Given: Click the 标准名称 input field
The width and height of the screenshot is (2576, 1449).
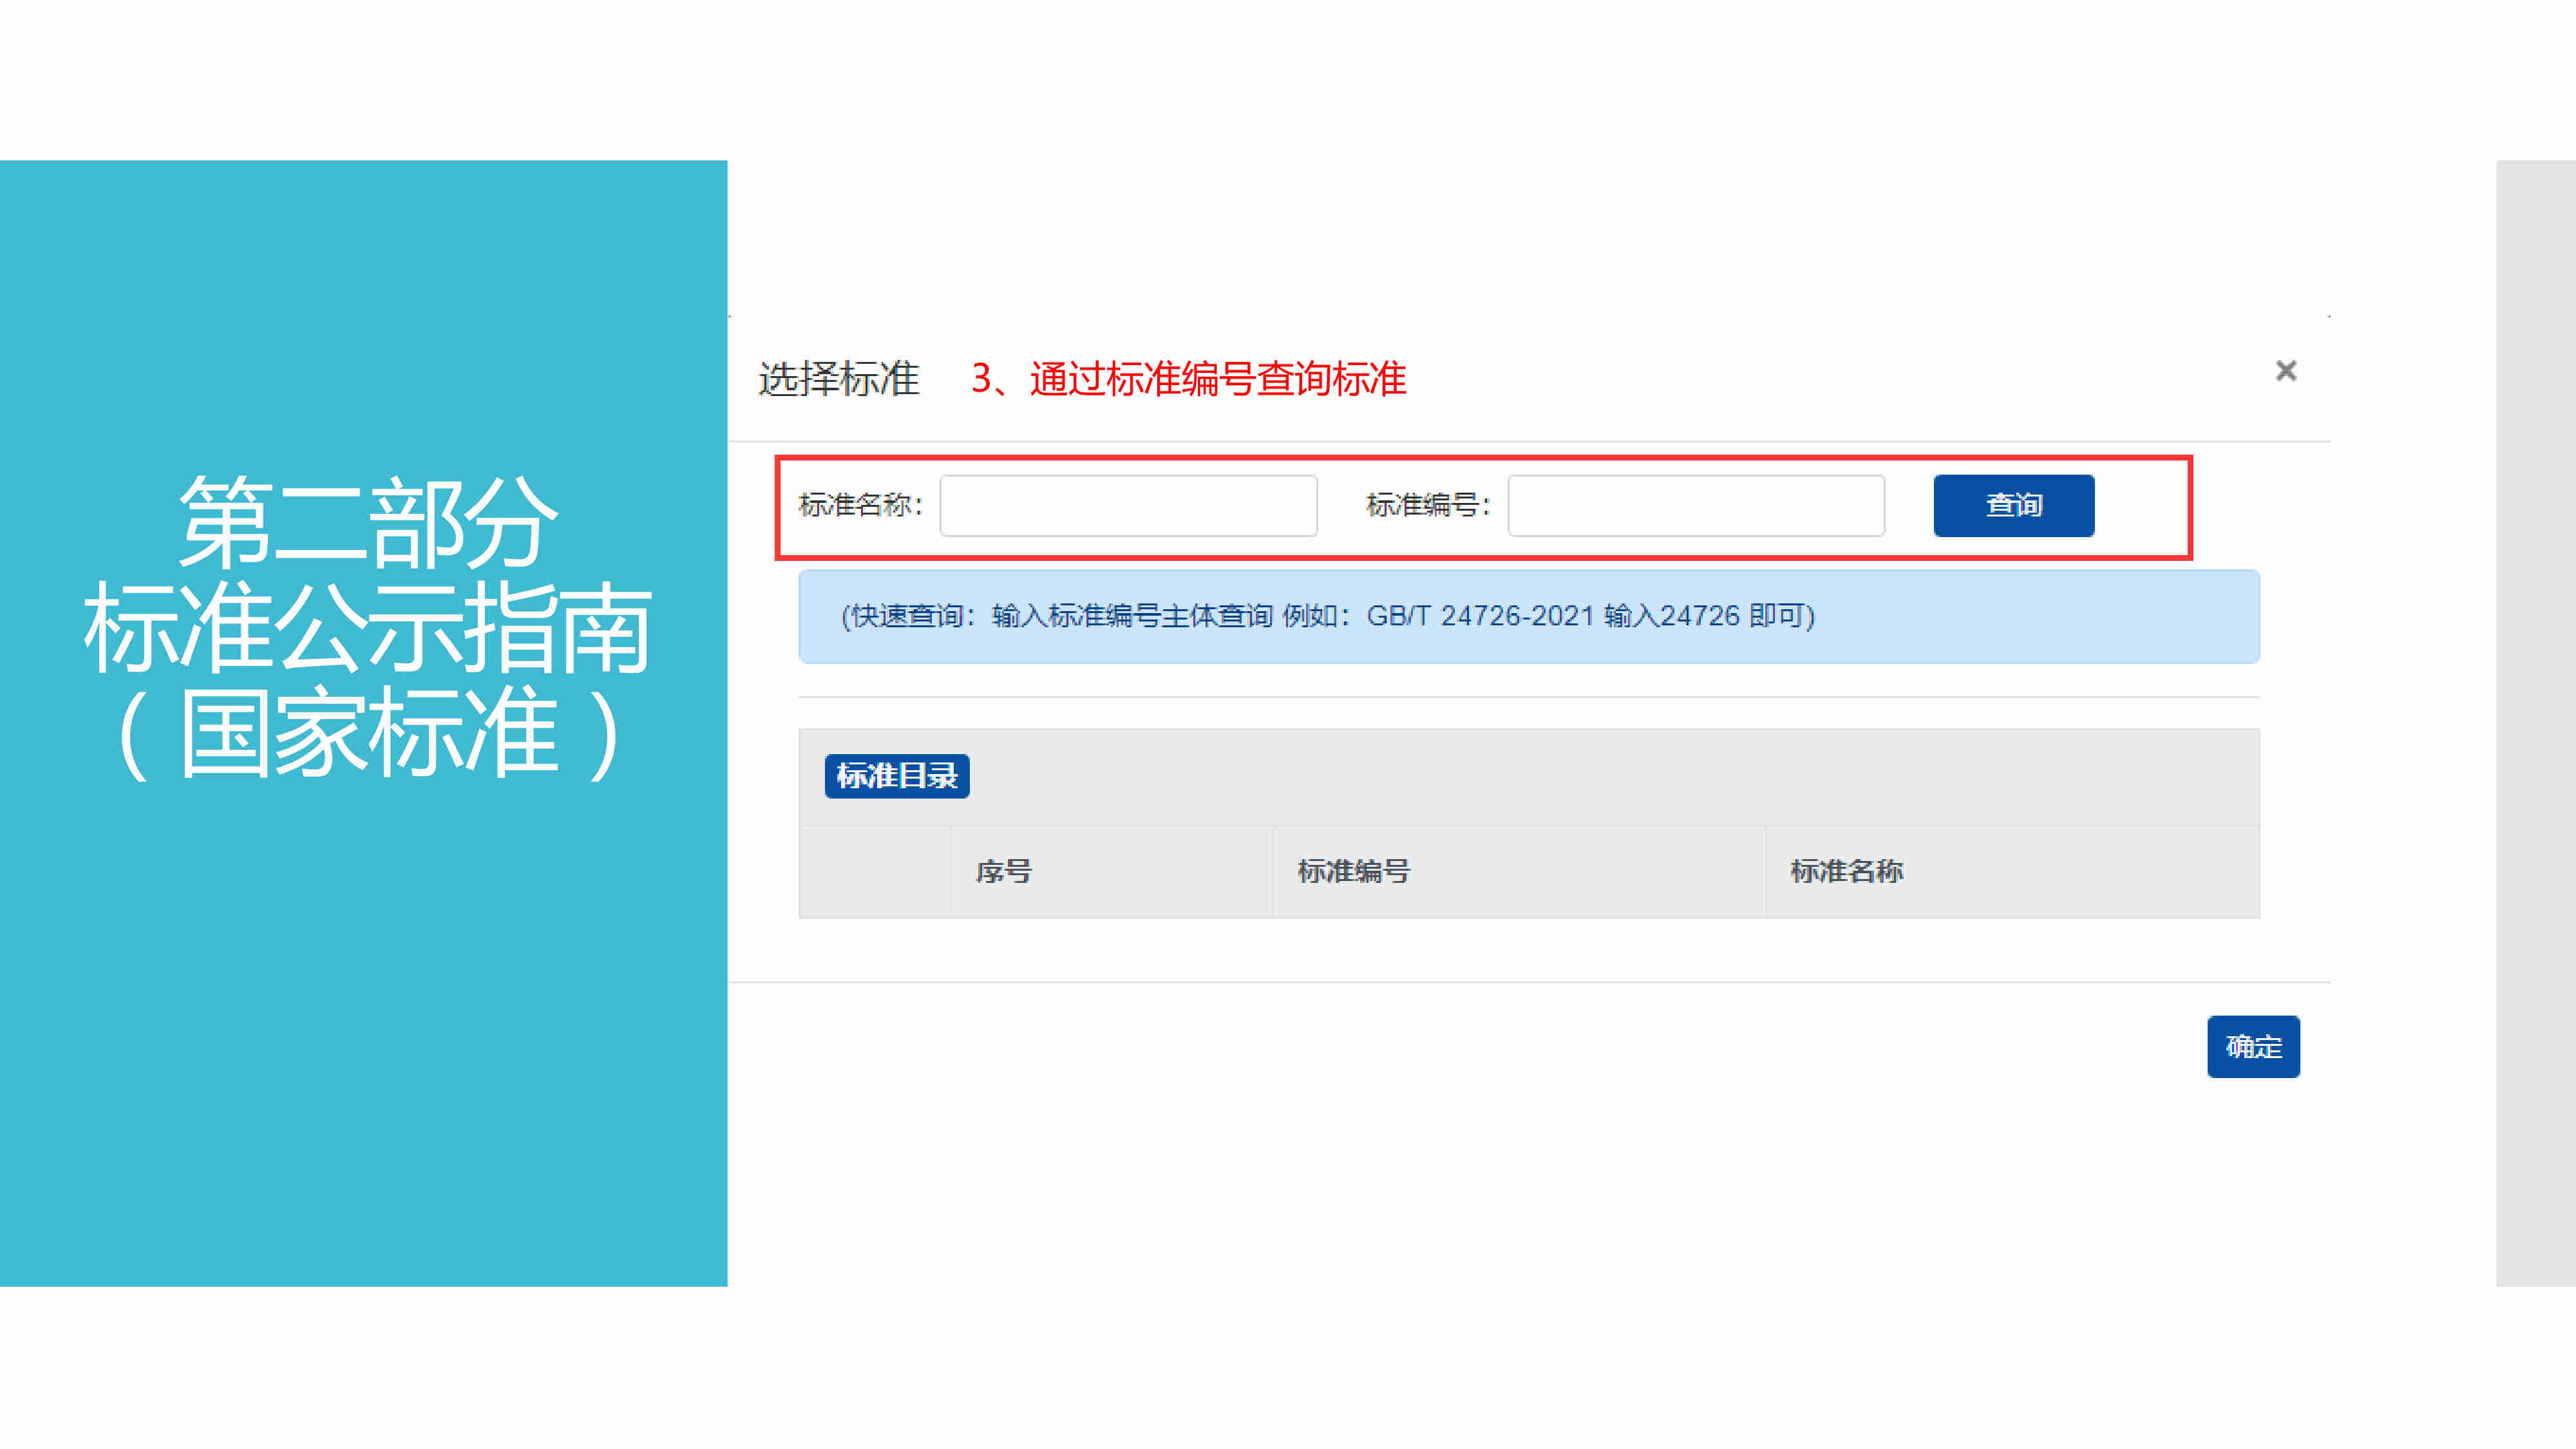Looking at the screenshot, I should click(x=1128, y=506).
